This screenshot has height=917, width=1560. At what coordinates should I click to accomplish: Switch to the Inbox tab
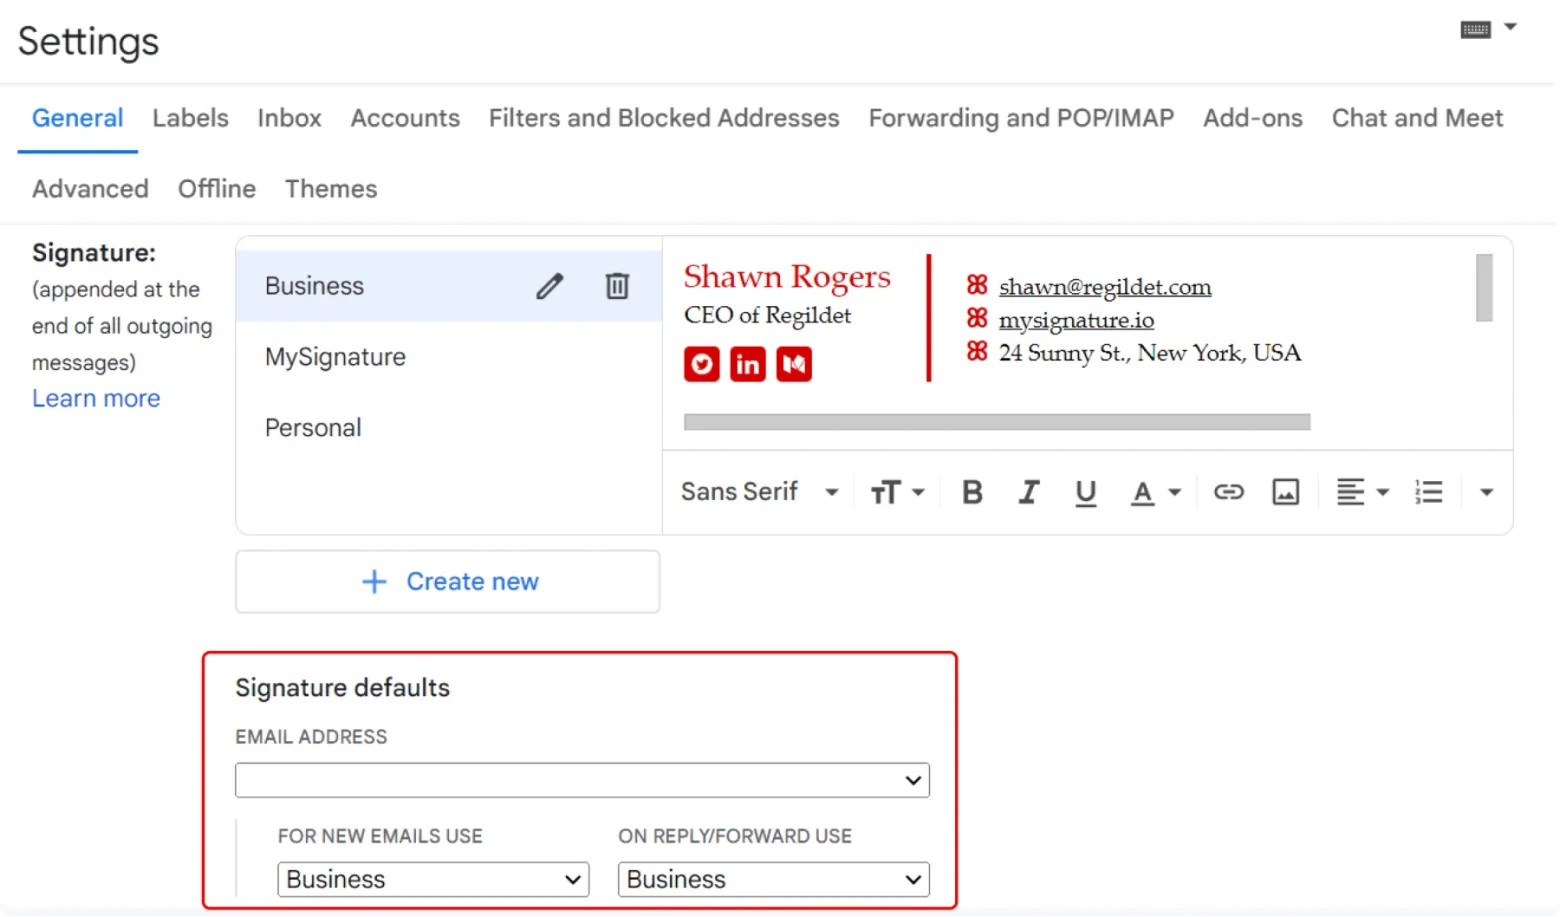[289, 118]
